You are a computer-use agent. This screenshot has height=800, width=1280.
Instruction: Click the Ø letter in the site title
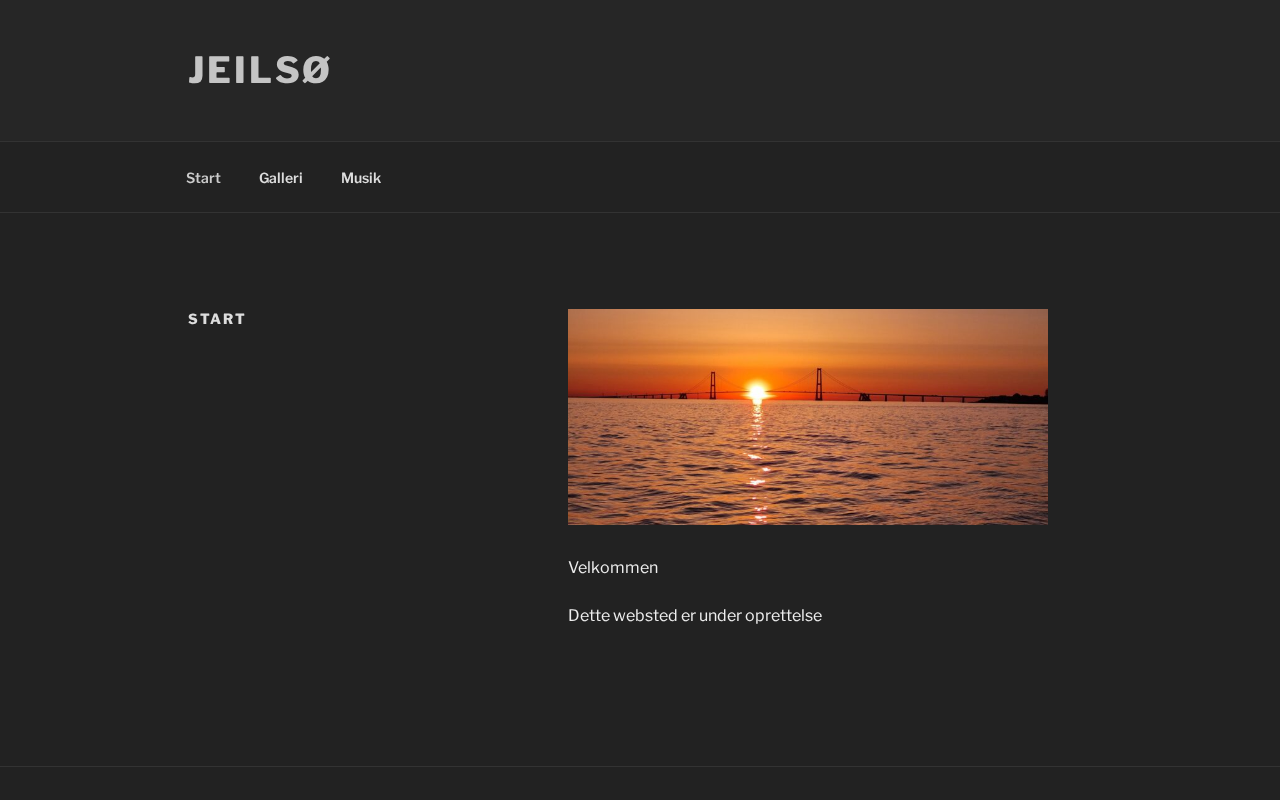coord(316,70)
